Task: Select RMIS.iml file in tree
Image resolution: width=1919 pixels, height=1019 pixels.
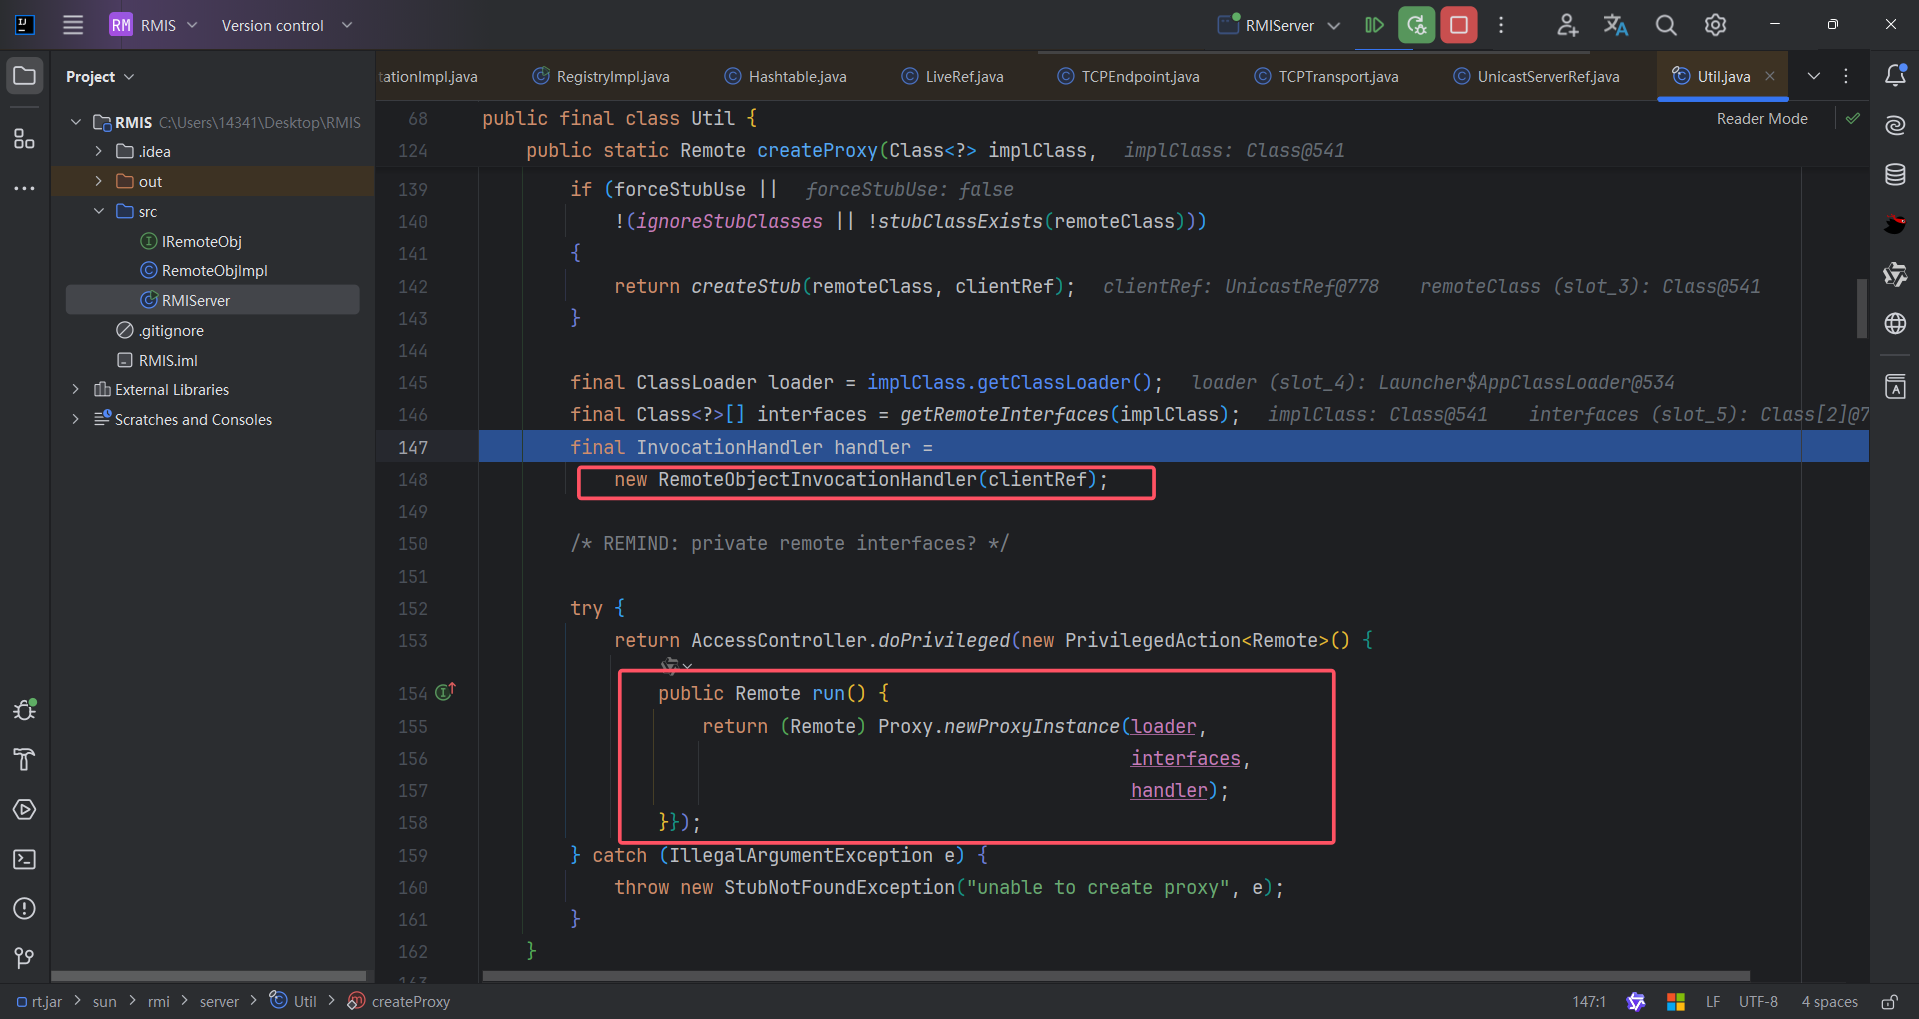Action: [x=157, y=360]
